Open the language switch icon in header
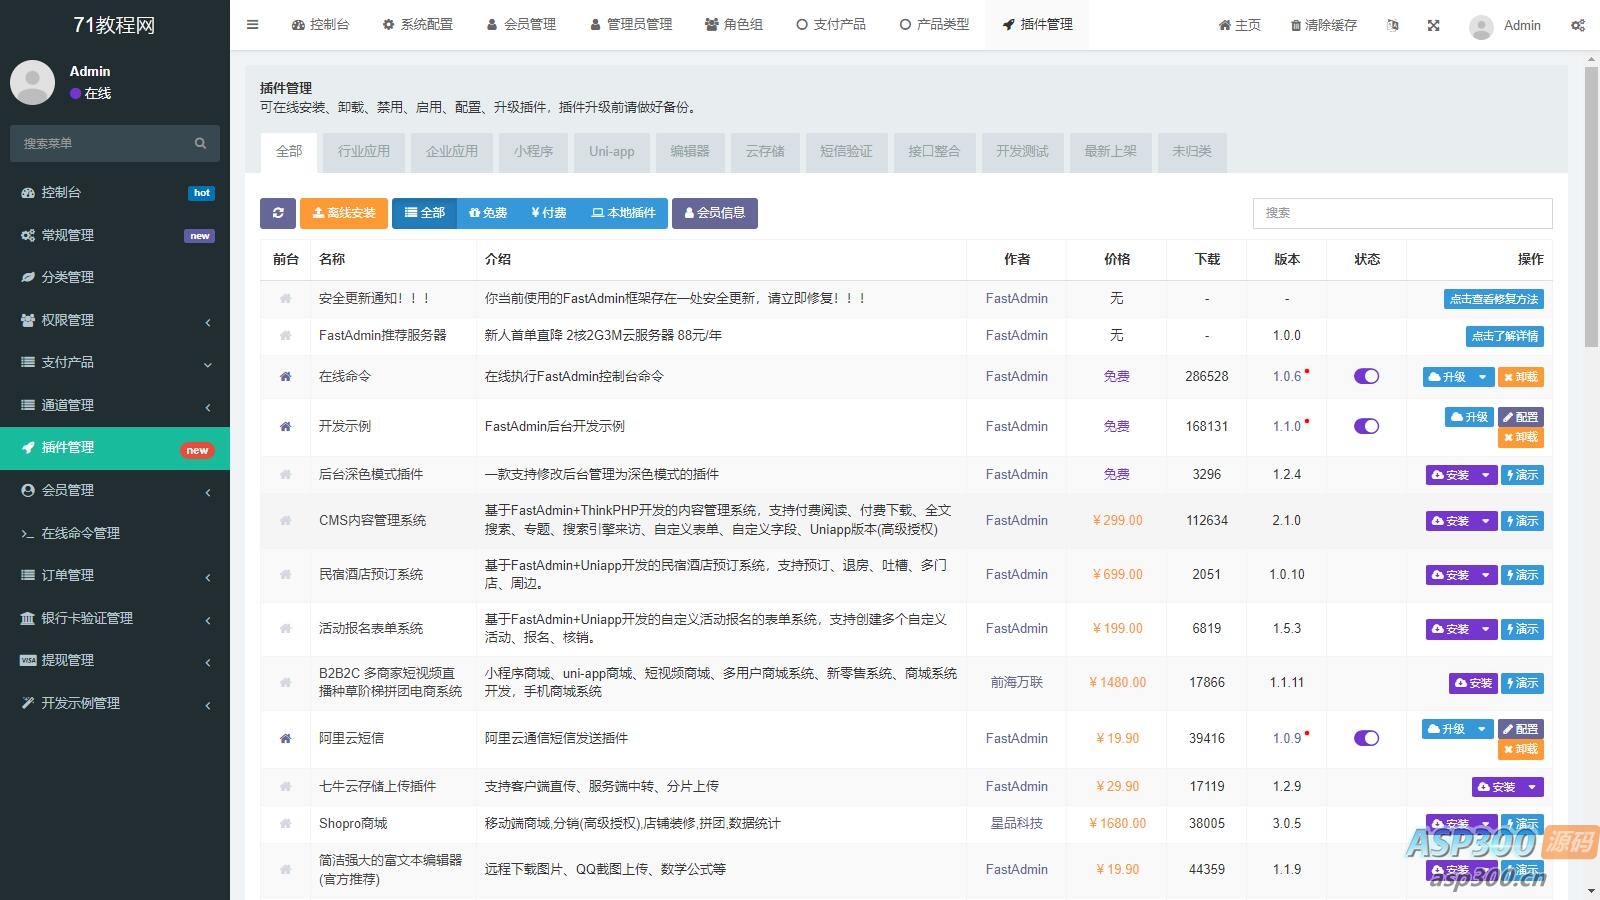Viewport: 1600px width, 900px height. pyautogui.click(x=1393, y=25)
